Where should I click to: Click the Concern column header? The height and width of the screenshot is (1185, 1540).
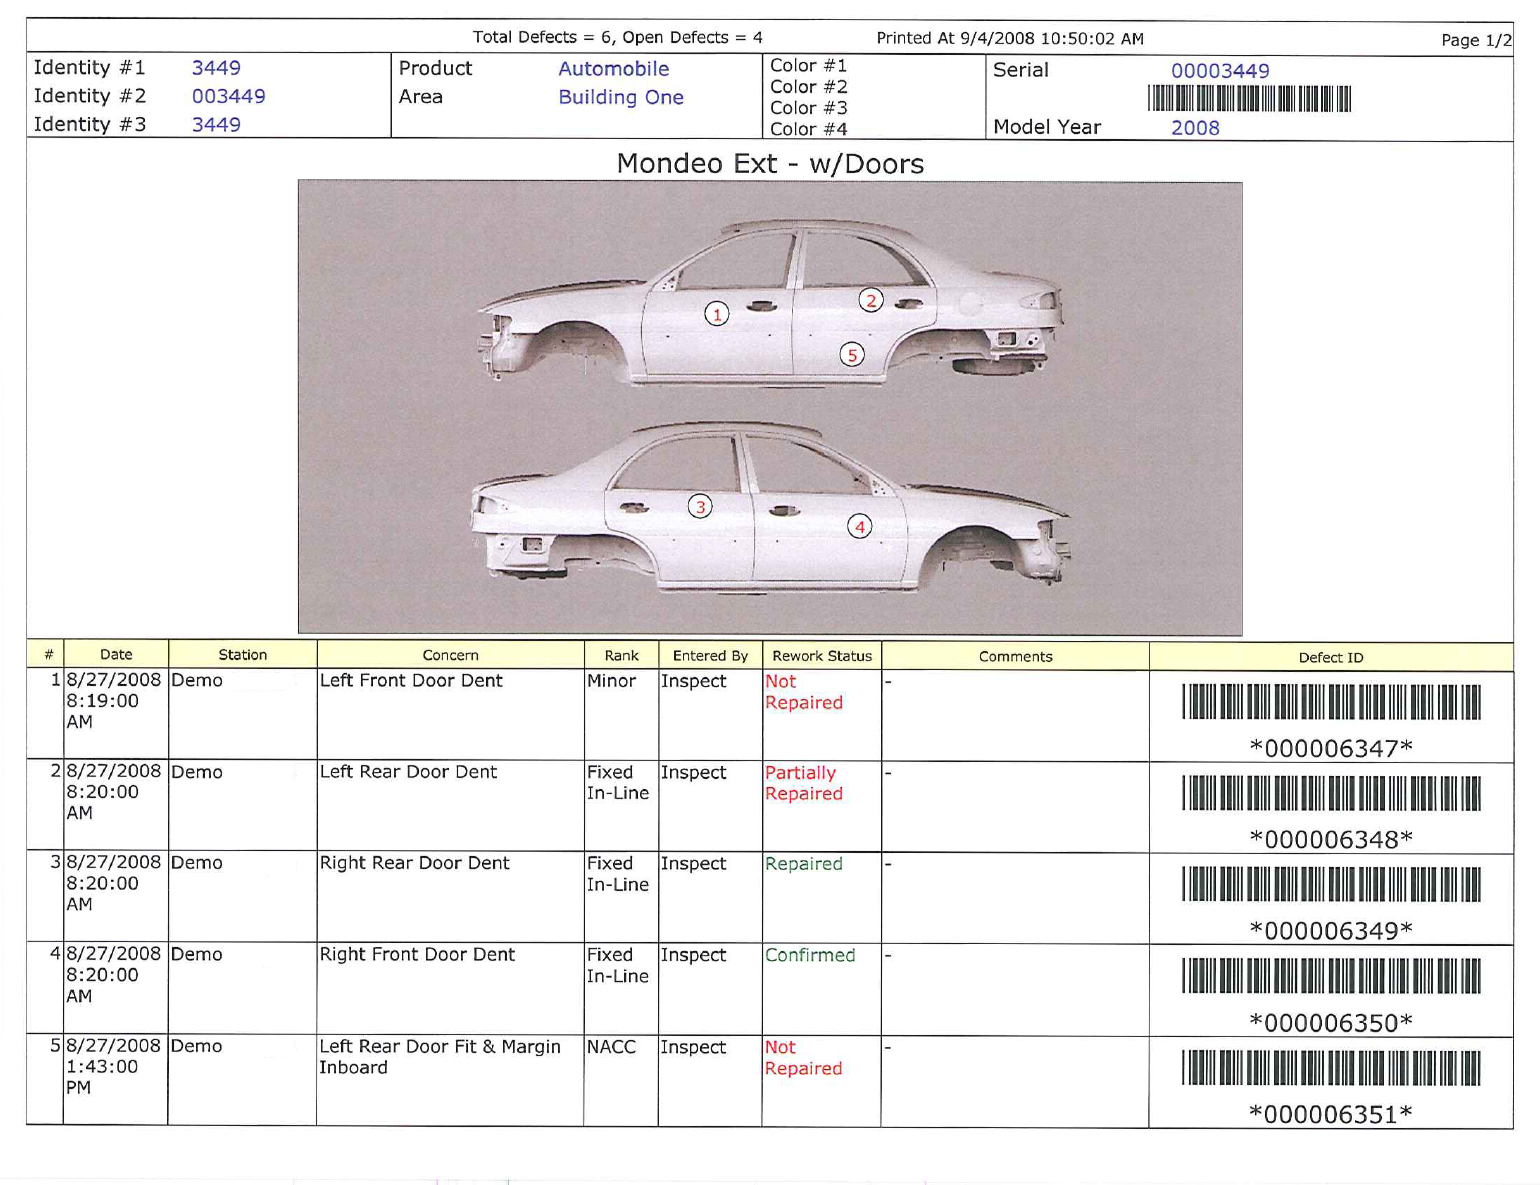pos(451,655)
